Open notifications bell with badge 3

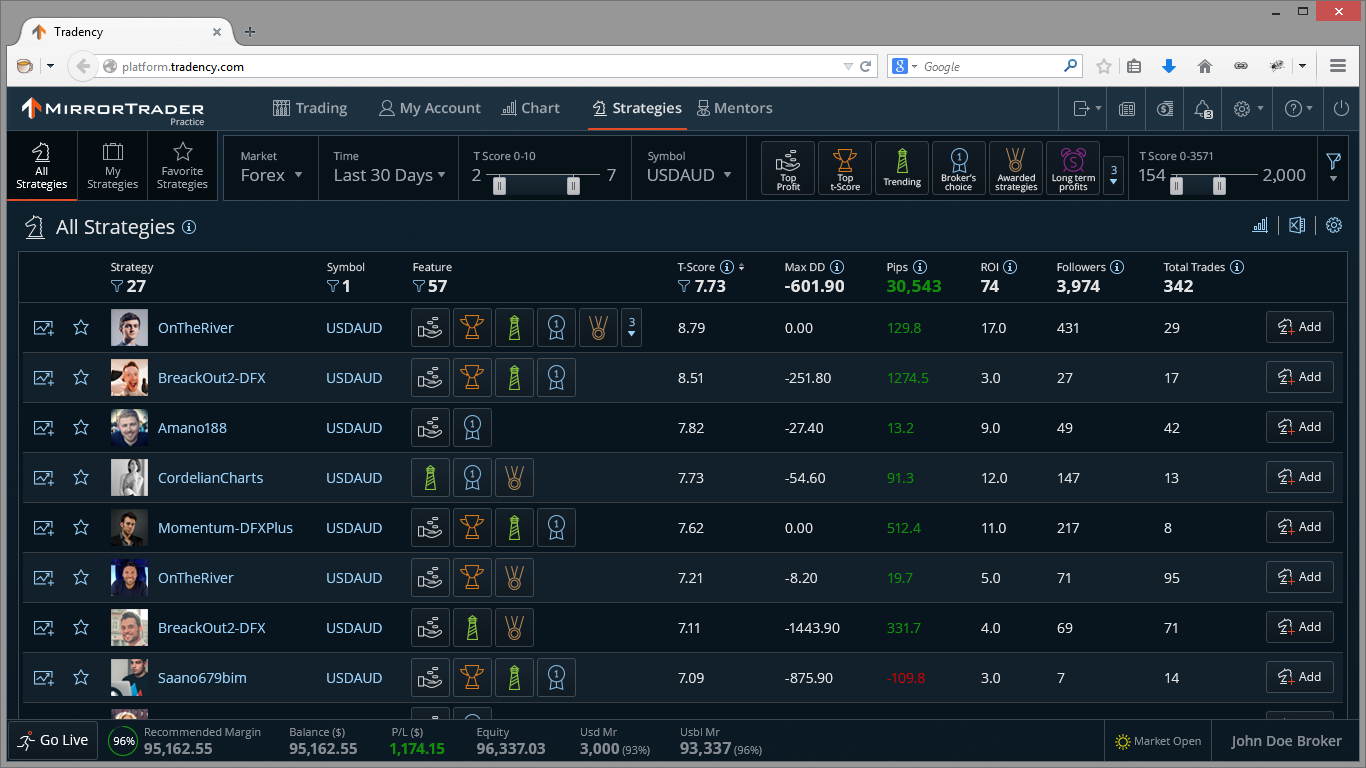[1203, 109]
